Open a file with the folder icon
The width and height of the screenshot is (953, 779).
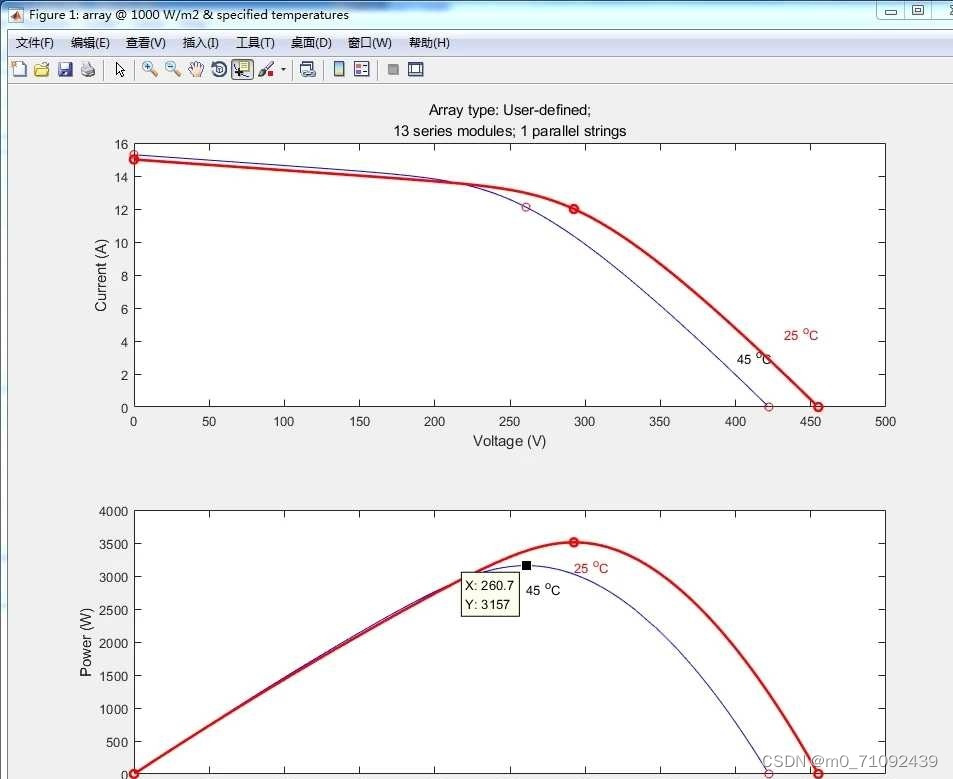(42, 69)
